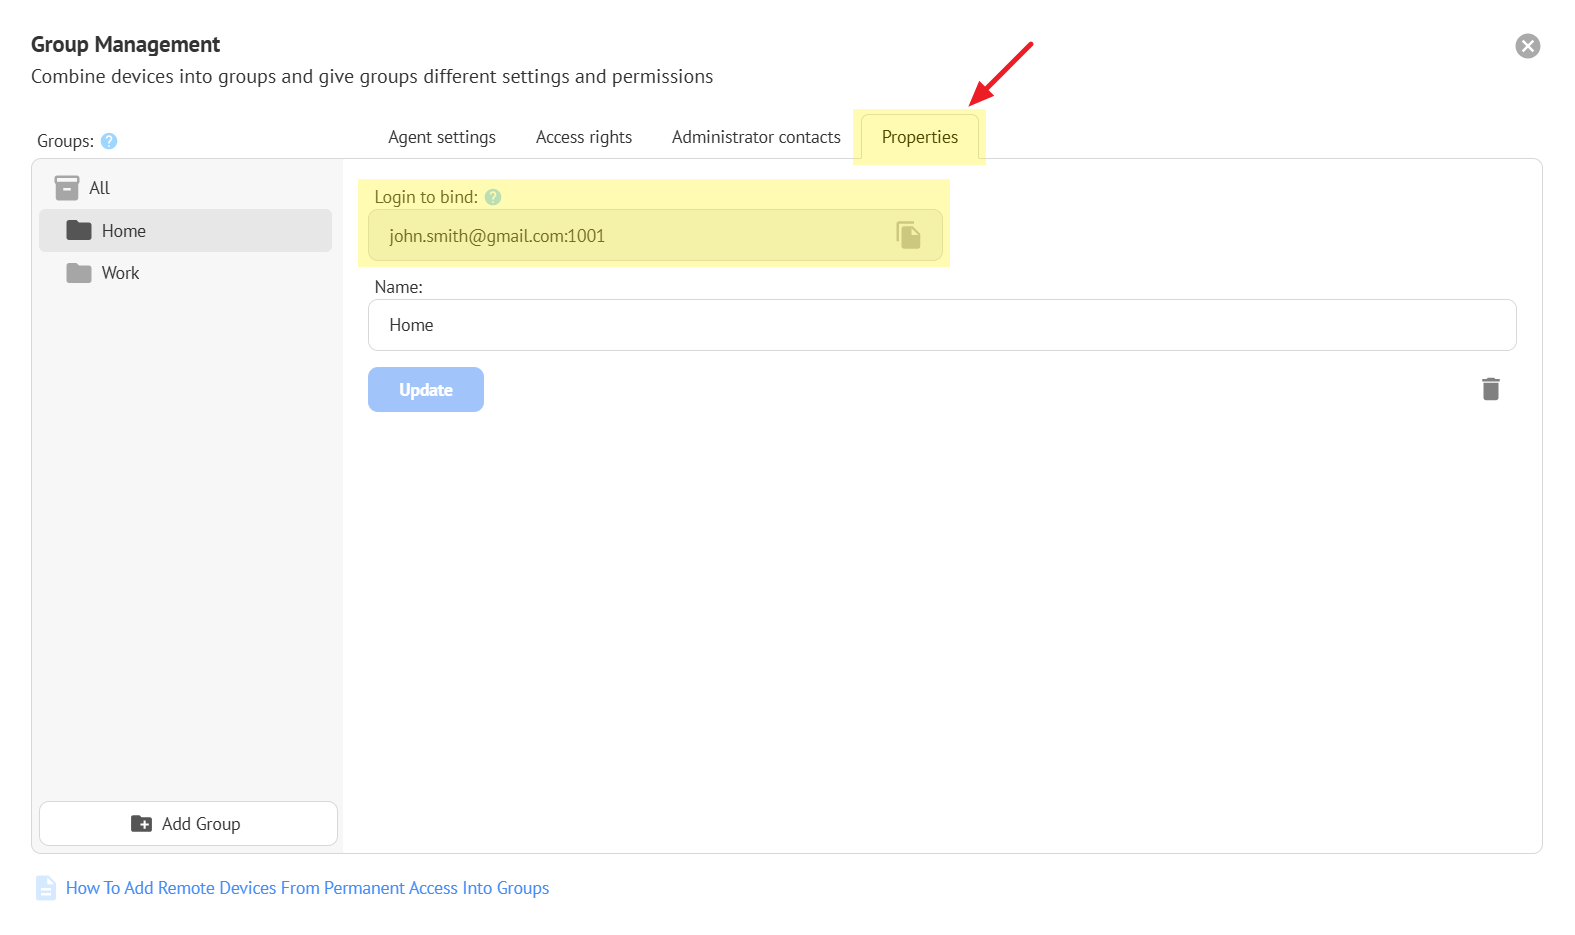
Task: Go to the Administrator contacts tab
Action: point(756,137)
